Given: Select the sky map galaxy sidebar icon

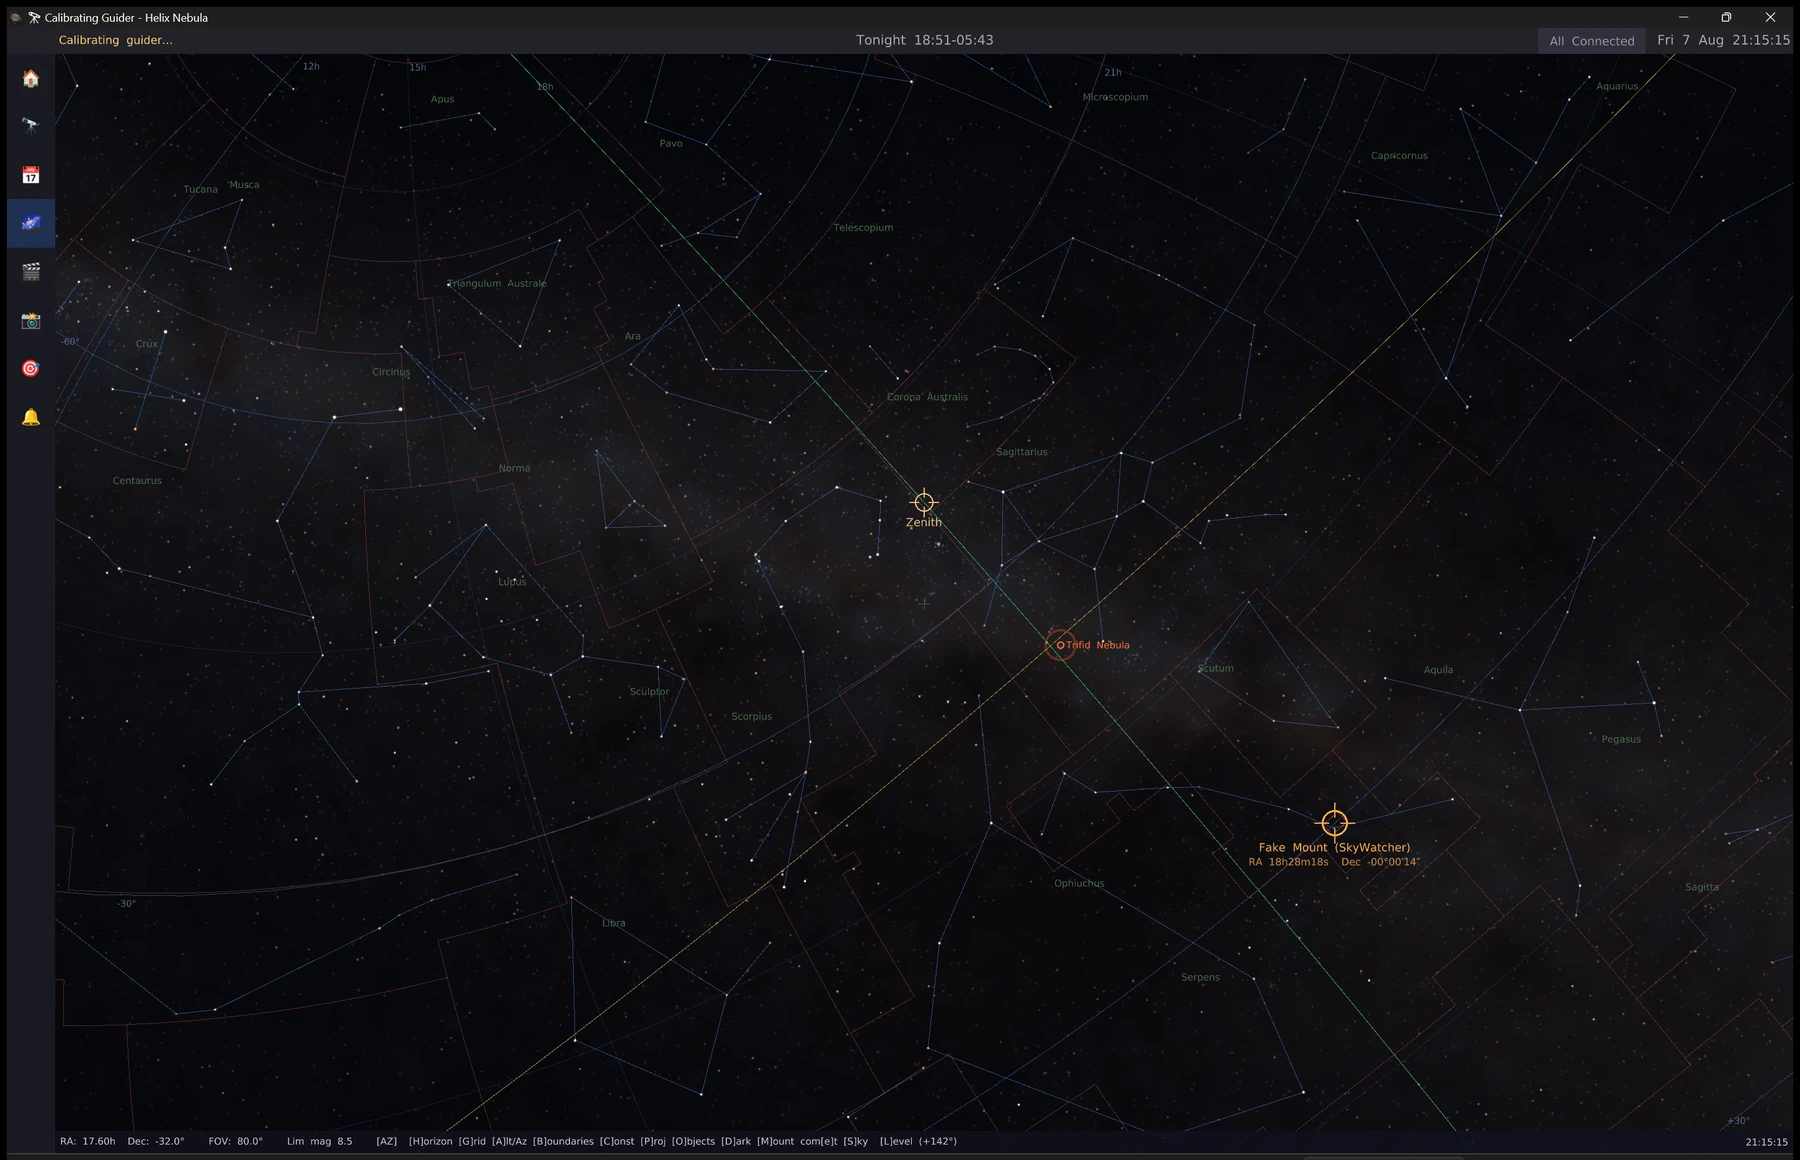Looking at the screenshot, I should point(31,223).
